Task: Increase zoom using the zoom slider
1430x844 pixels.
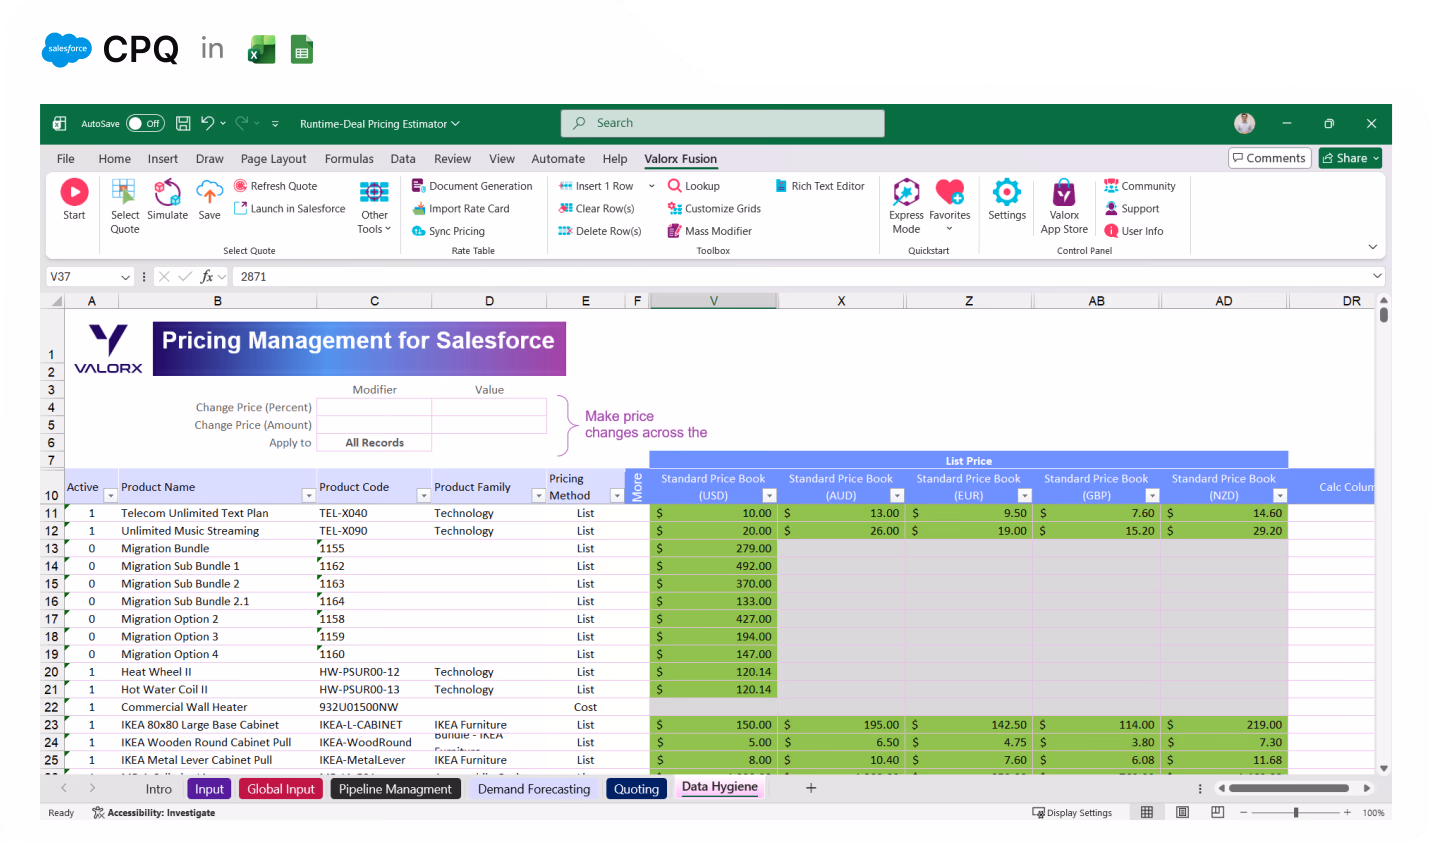Action: pos(1346,812)
